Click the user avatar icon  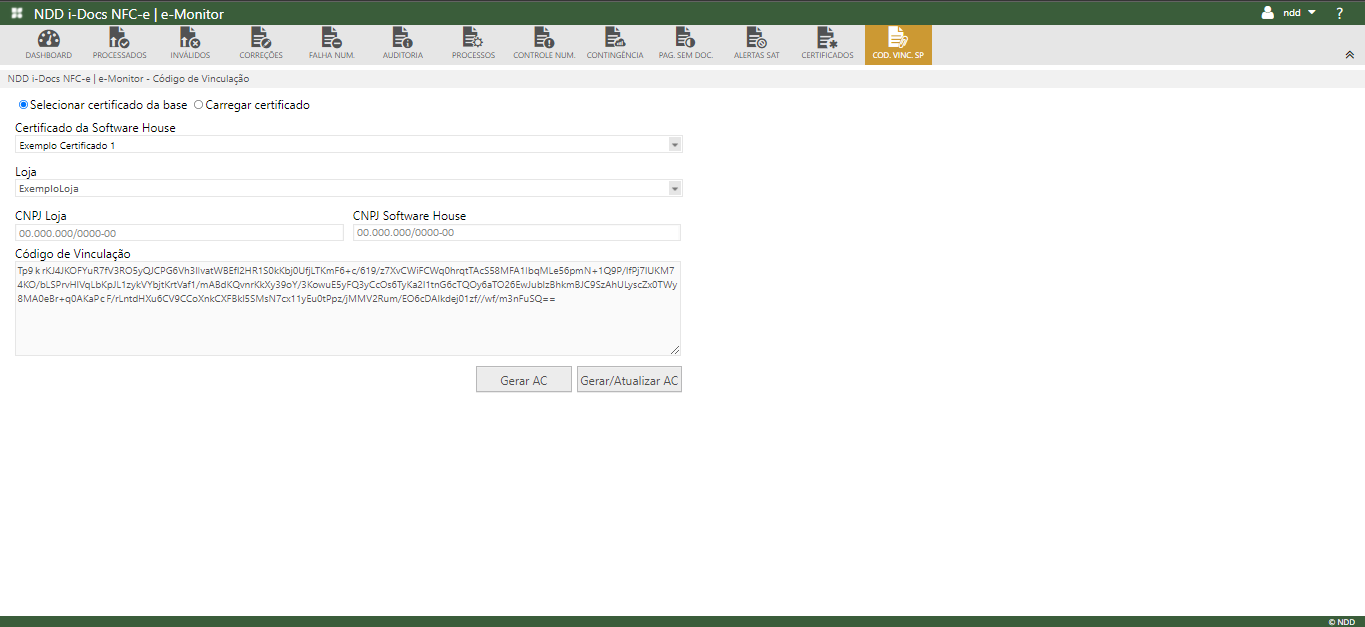(x=1268, y=13)
